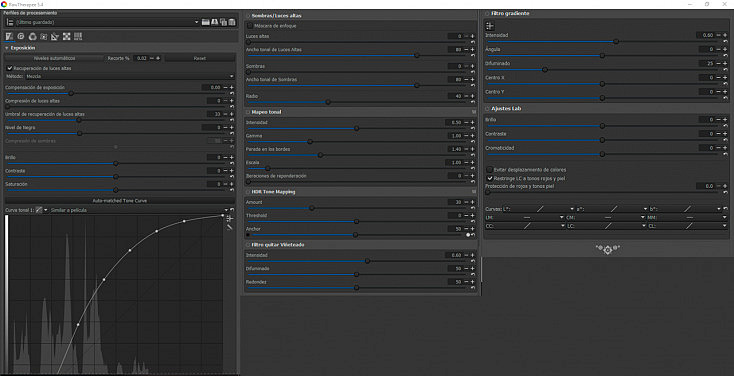Decrease Umbral de recuperación de luces altas

[225, 114]
